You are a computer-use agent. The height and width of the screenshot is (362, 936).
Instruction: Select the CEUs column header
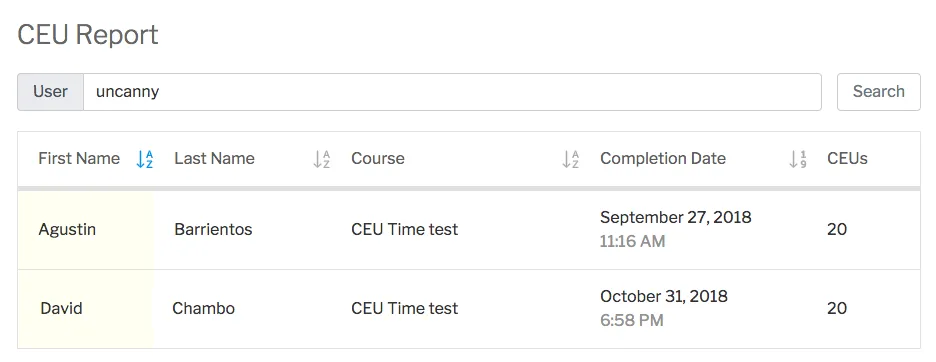(x=847, y=158)
